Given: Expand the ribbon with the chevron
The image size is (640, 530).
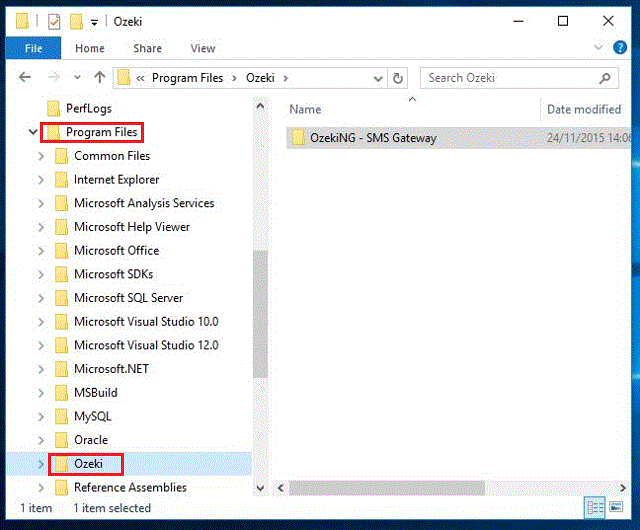Looking at the screenshot, I should pyautogui.click(x=598, y=47).
